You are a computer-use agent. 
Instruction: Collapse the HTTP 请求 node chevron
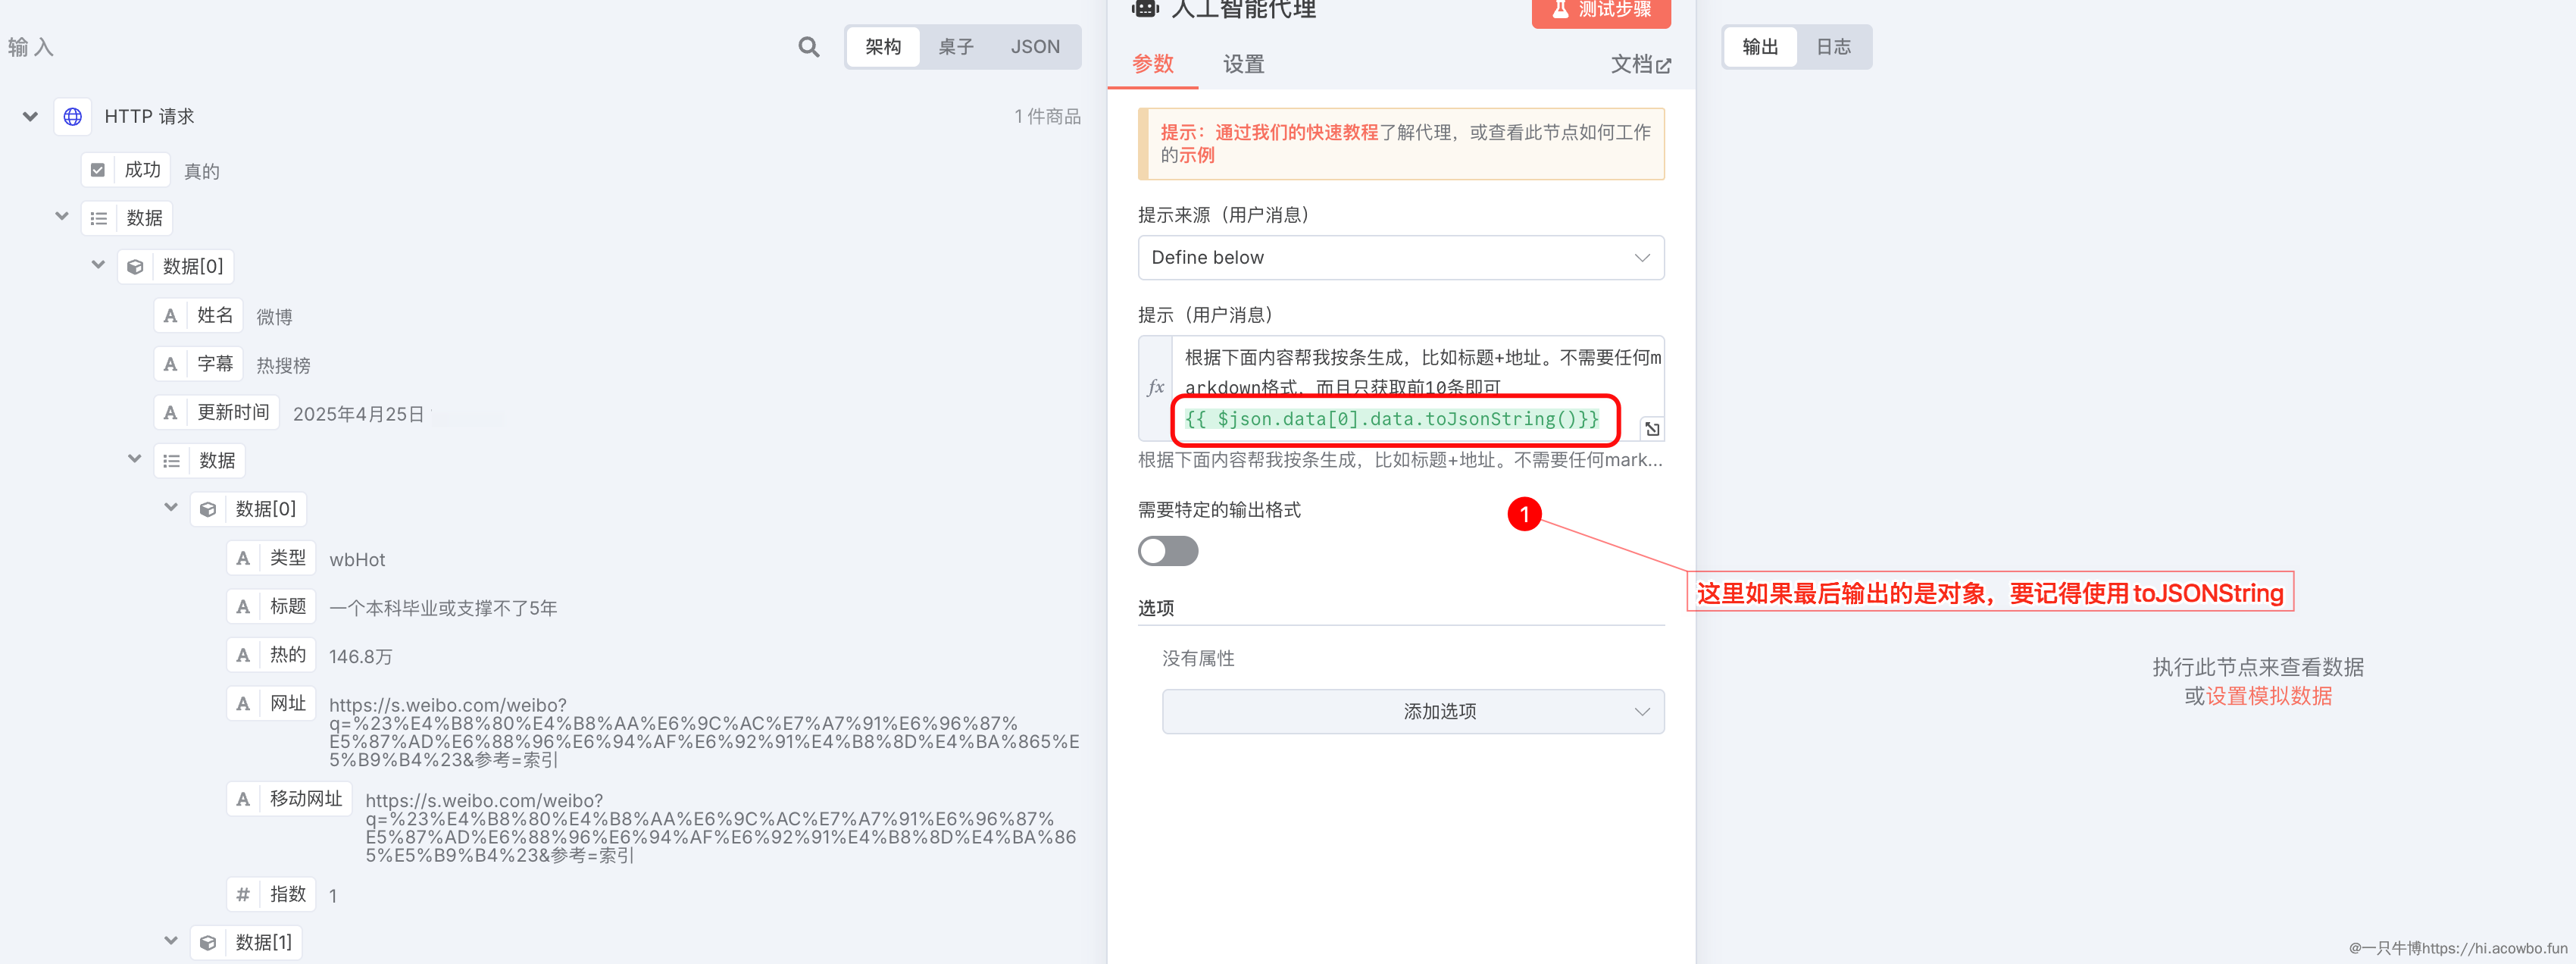tap(30, 117)
